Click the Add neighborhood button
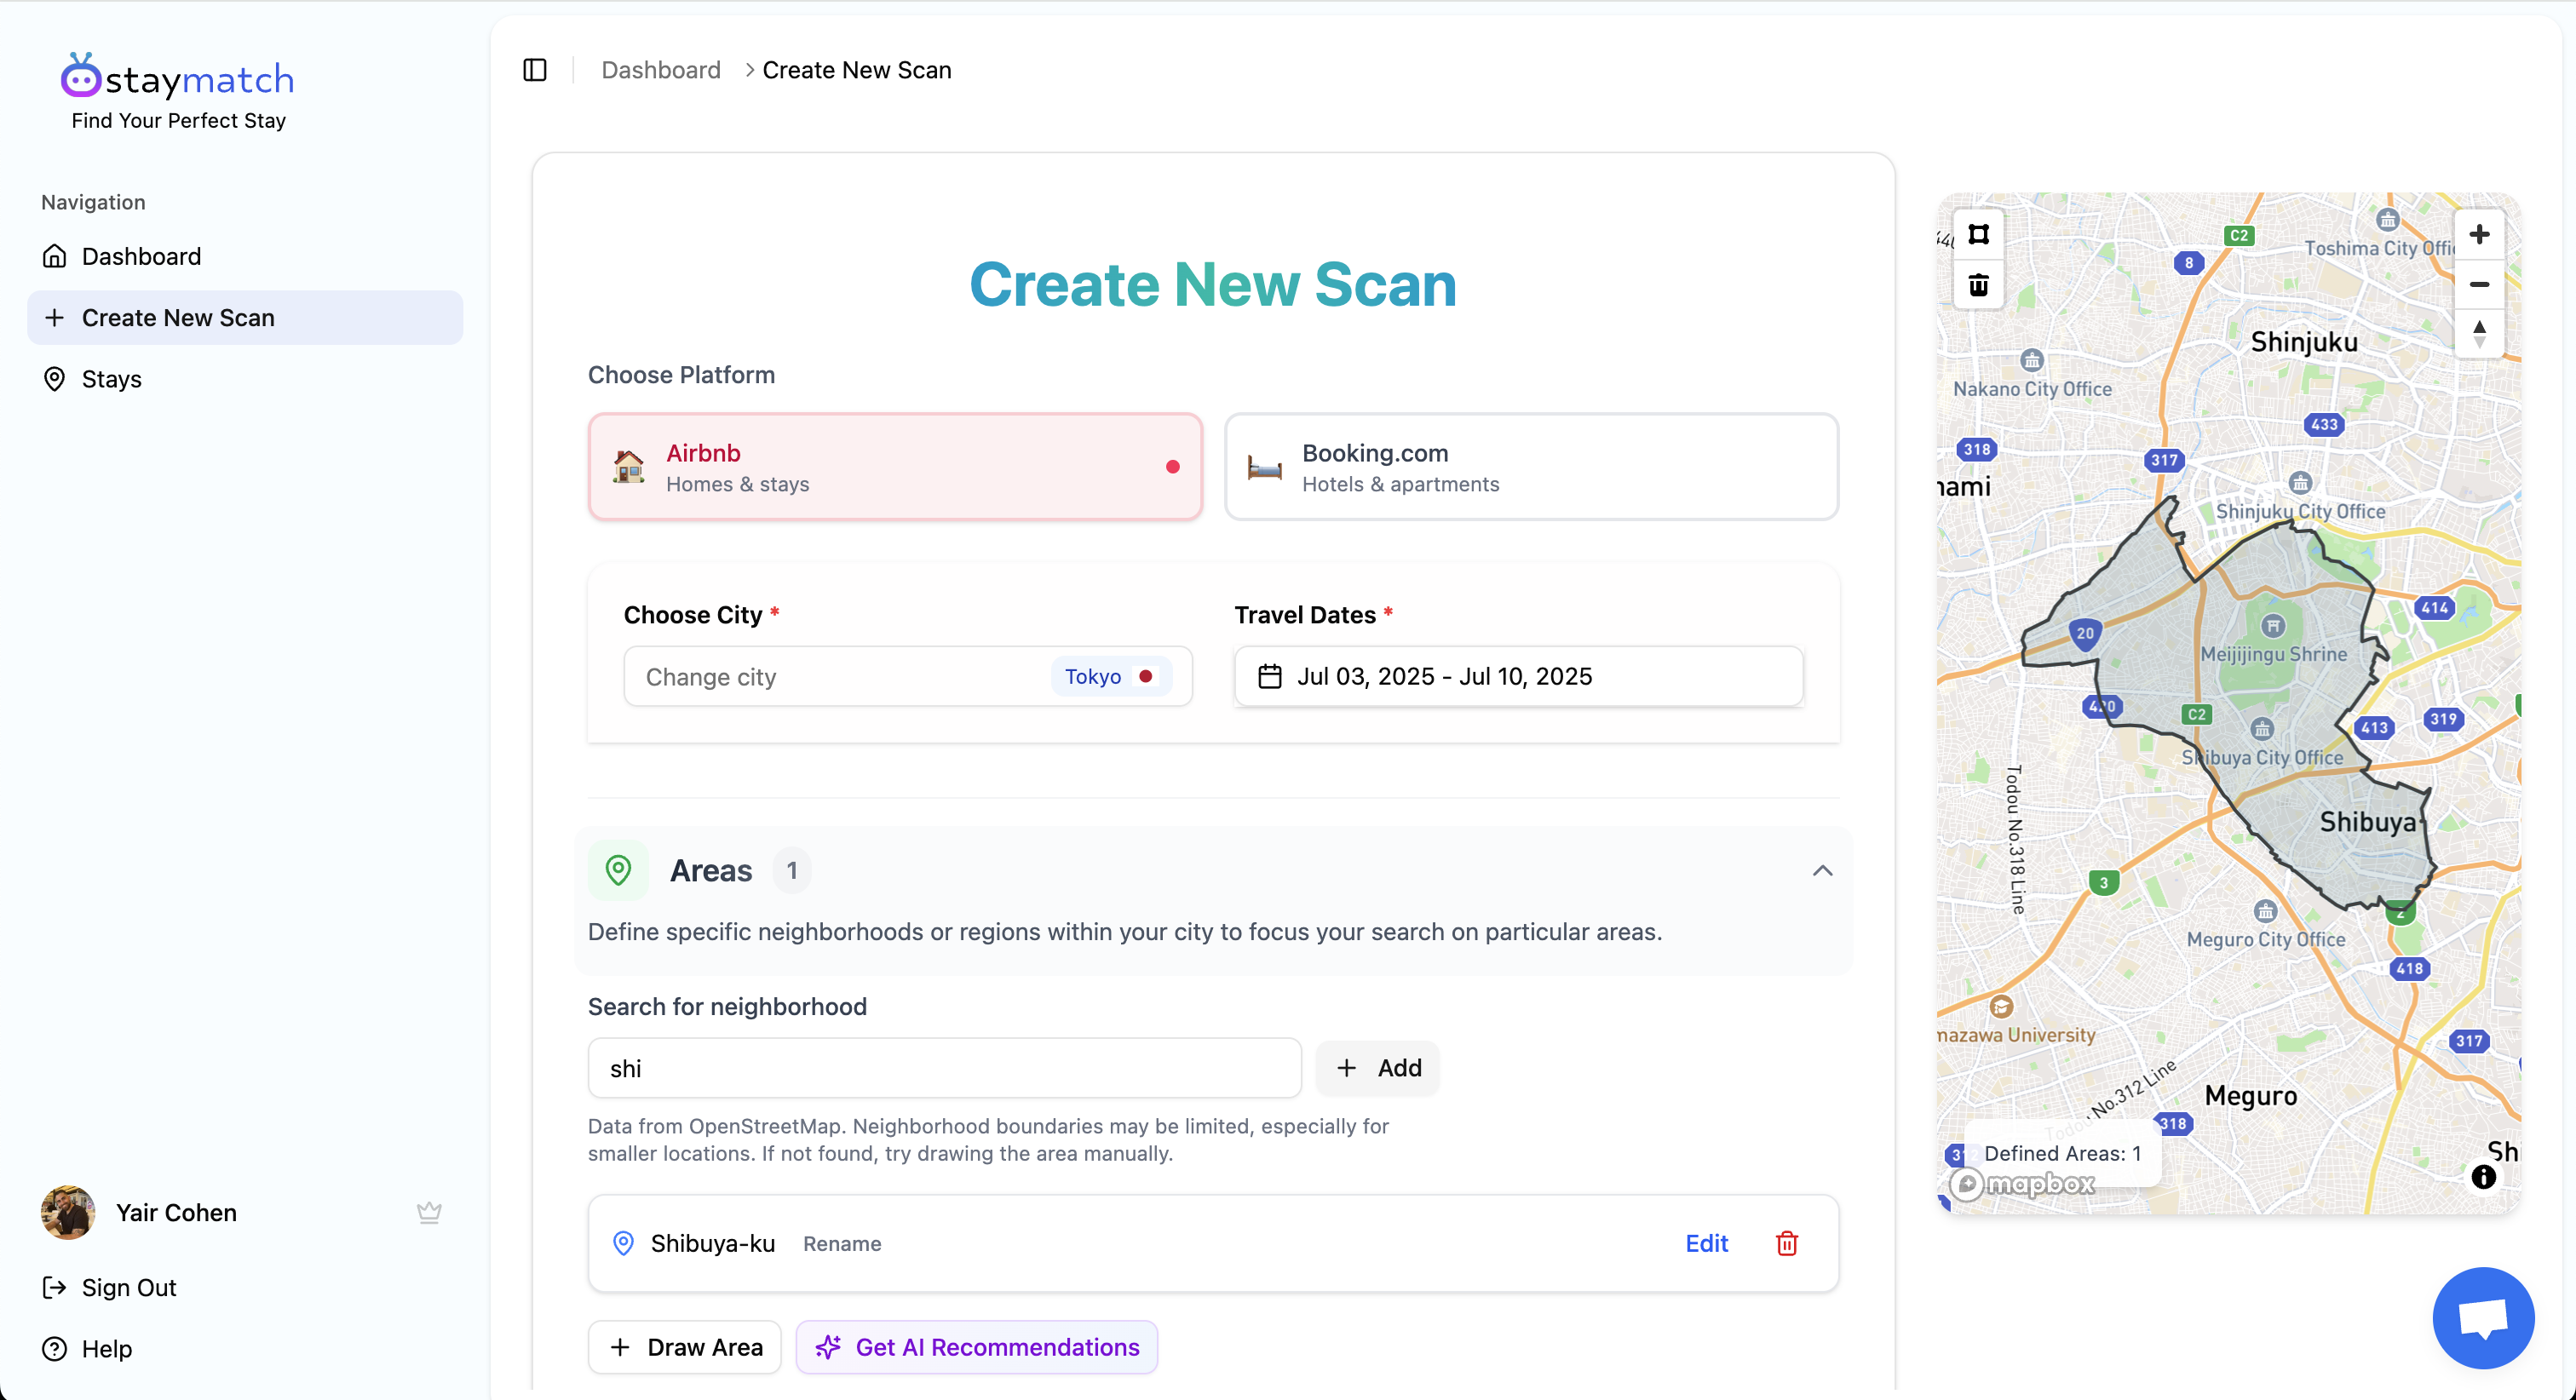Screen dimensions: 2576x1400 (x=1377, y=1068)
